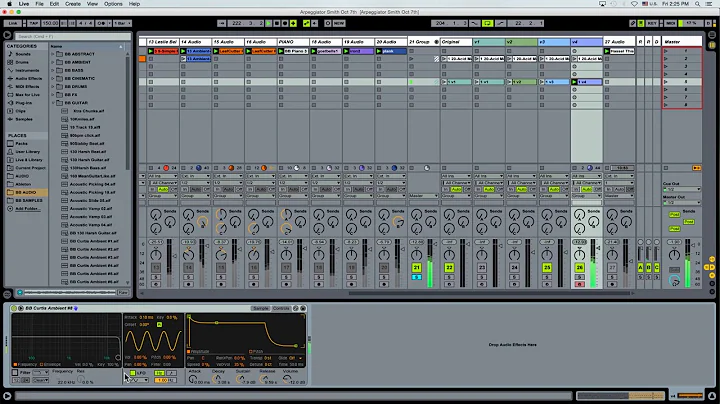Open the Filter type dropdown in Simpler
720x404 pixels.
pyautogui.click(x=40, y=372)
